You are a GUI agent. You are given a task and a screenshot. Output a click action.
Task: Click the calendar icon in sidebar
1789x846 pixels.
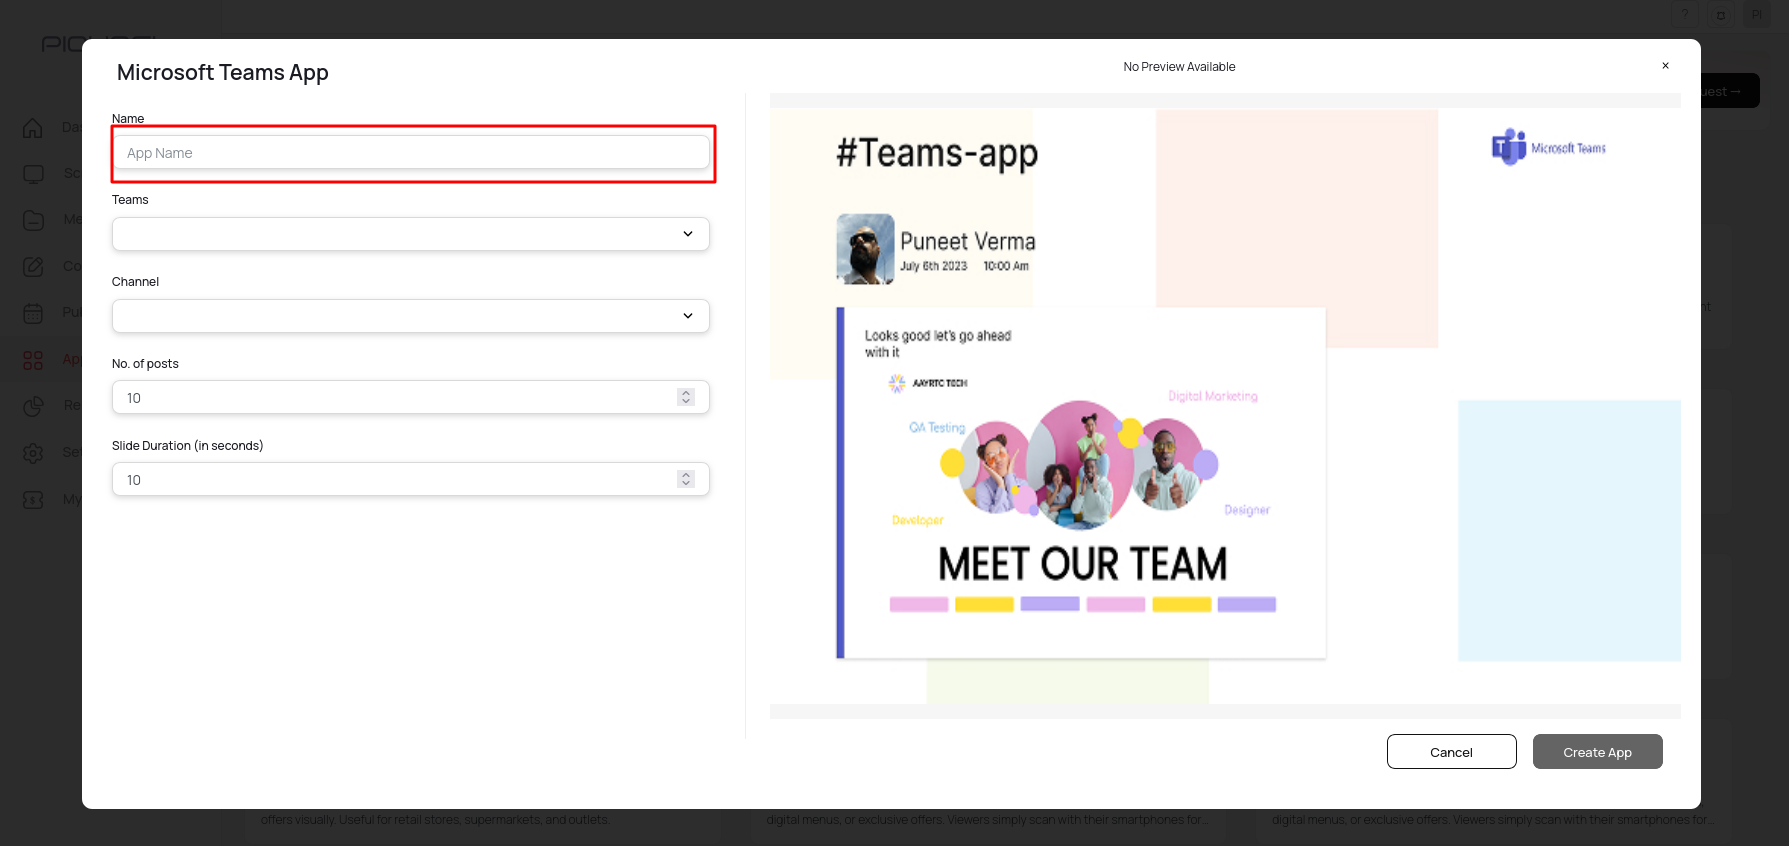(x=33, y=313)
